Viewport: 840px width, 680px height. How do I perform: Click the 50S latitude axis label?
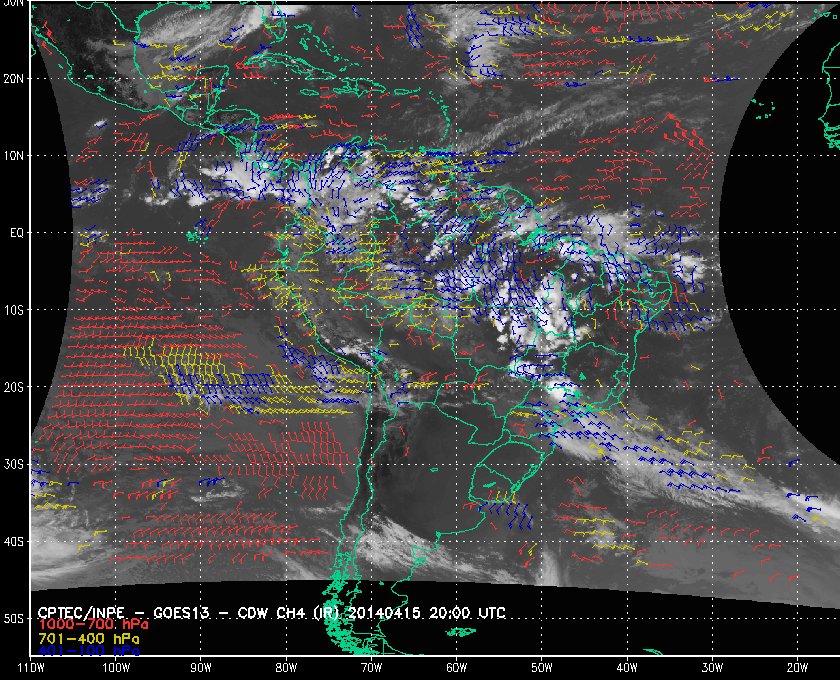13,618
